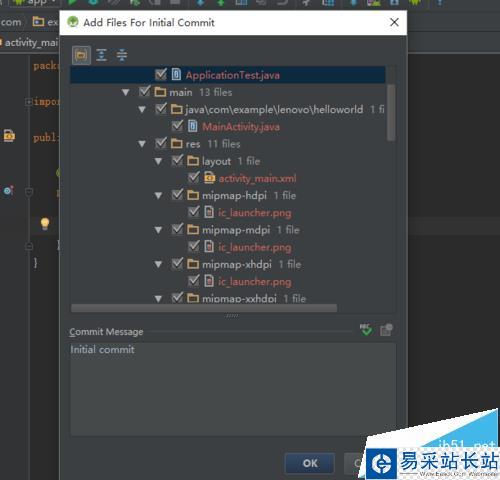The height and width of the screenshot is (480, 500).
Task: Collapse the mipmap-hdpi node
Action: coord(158,196)
